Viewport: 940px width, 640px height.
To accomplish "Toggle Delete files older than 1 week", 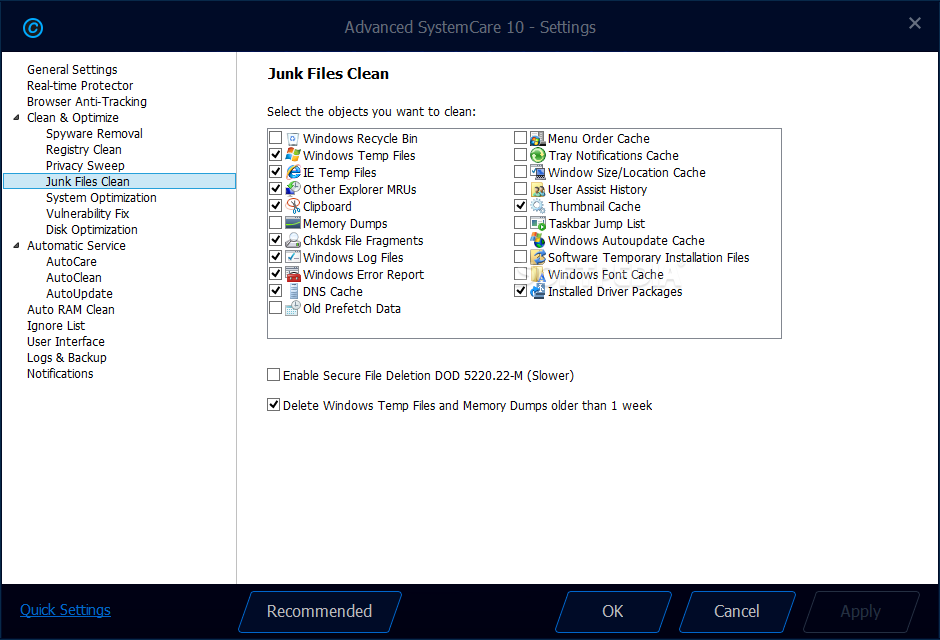I will 273,405.
